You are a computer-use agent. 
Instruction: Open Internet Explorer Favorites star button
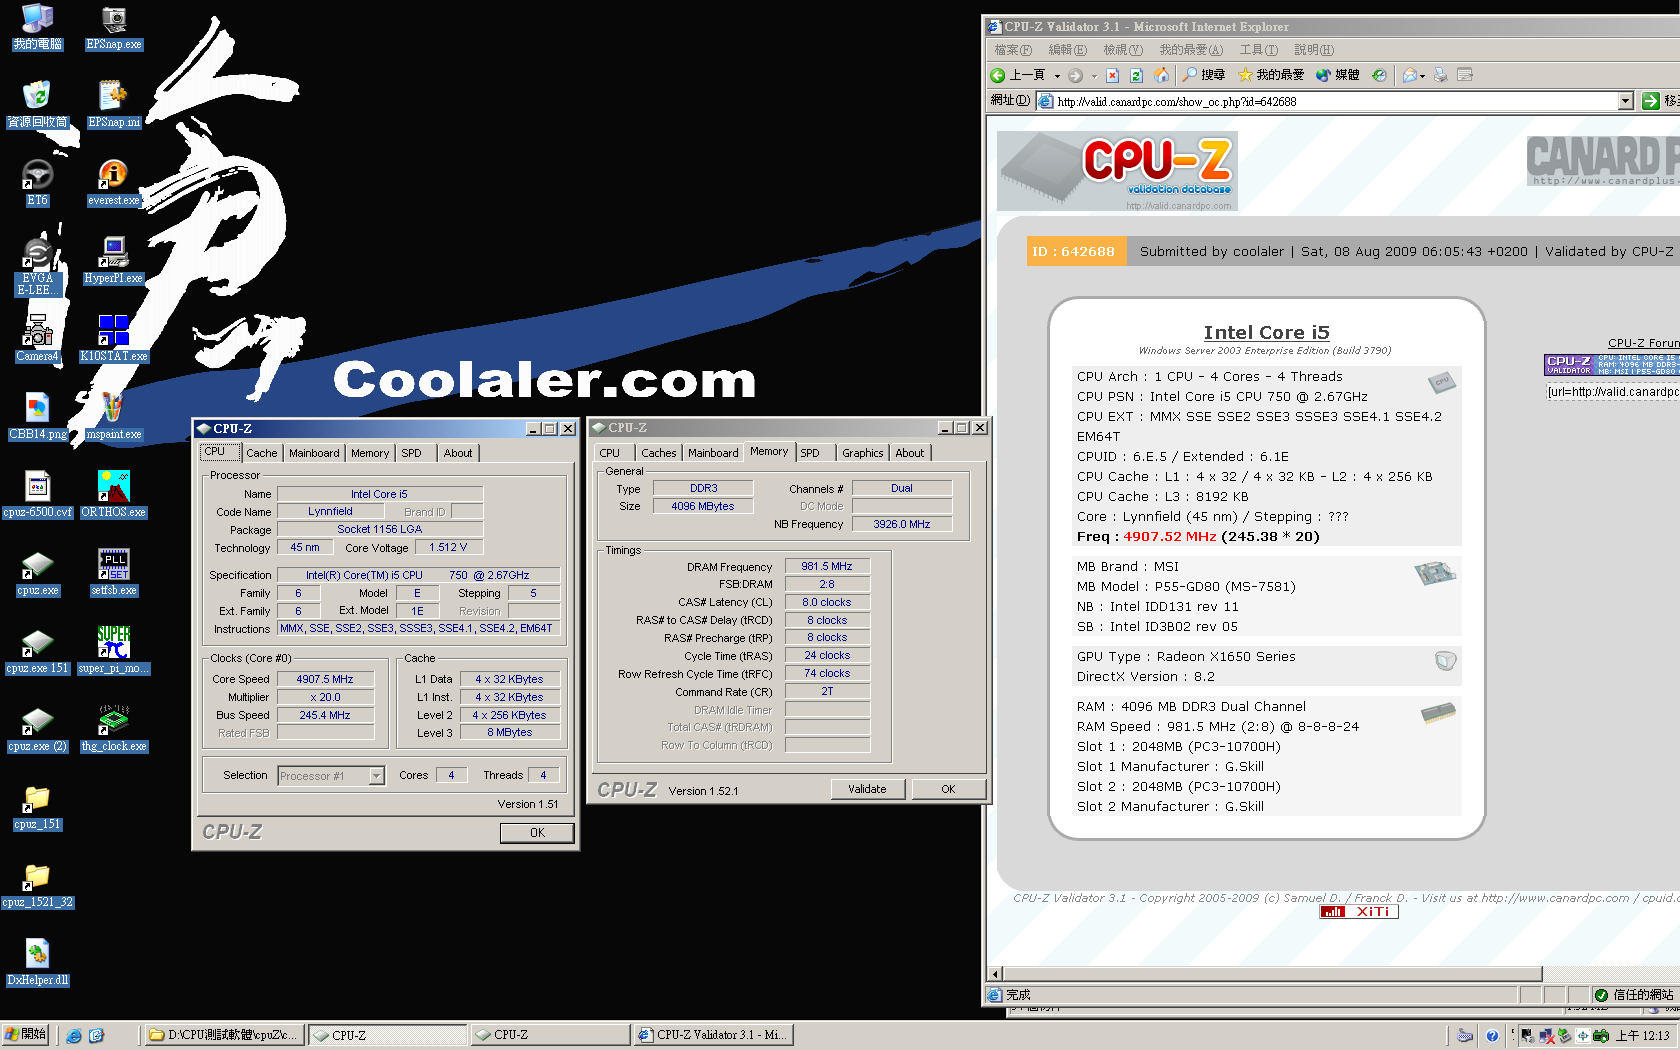1271,75
